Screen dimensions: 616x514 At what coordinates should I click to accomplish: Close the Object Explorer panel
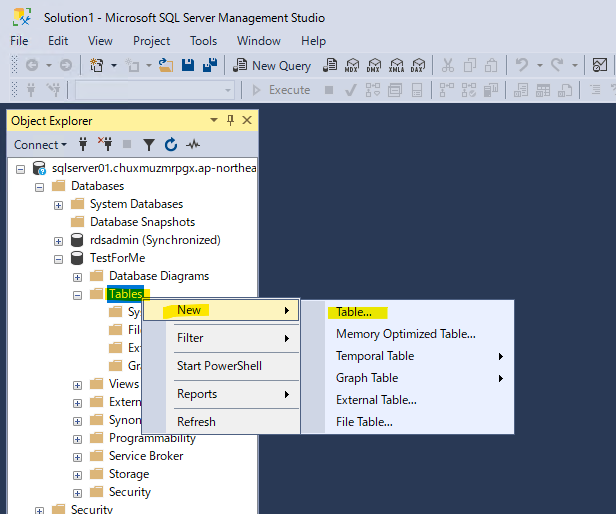click(247, 120)
